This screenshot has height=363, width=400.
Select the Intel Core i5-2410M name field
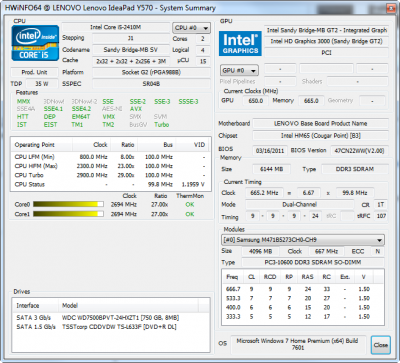(115, 27)
